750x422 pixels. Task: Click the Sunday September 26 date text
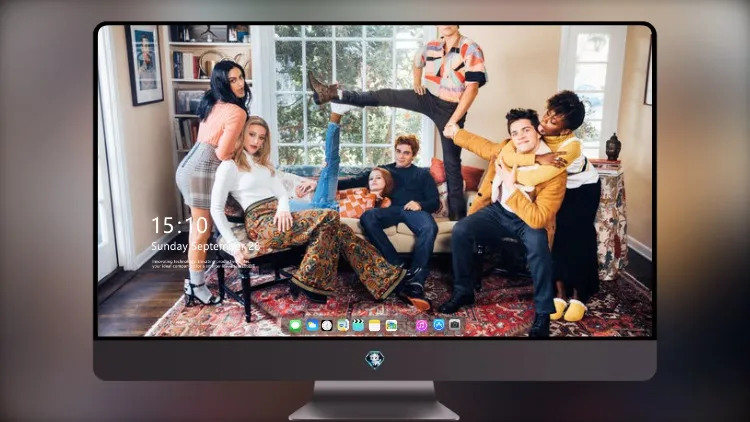point(206,246)
